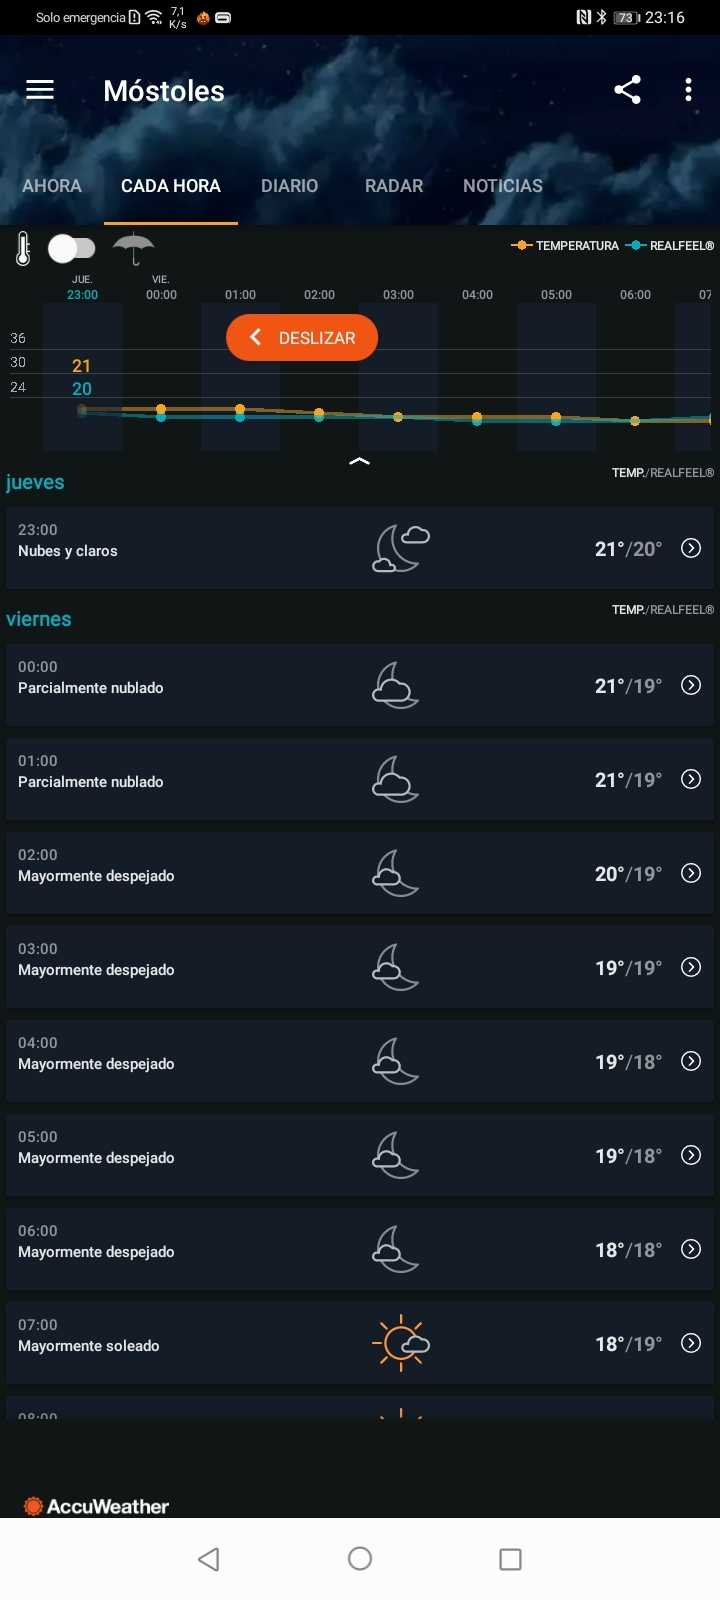Open the hamburger navigation menu
The height and width of the screenshot is (1600, 720).
pyautogui.click(x=40, y=90)
